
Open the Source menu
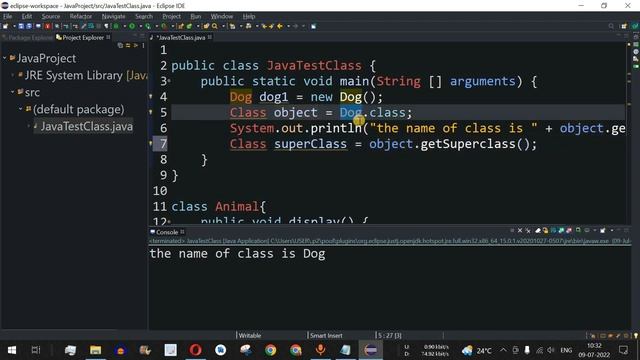51,16
